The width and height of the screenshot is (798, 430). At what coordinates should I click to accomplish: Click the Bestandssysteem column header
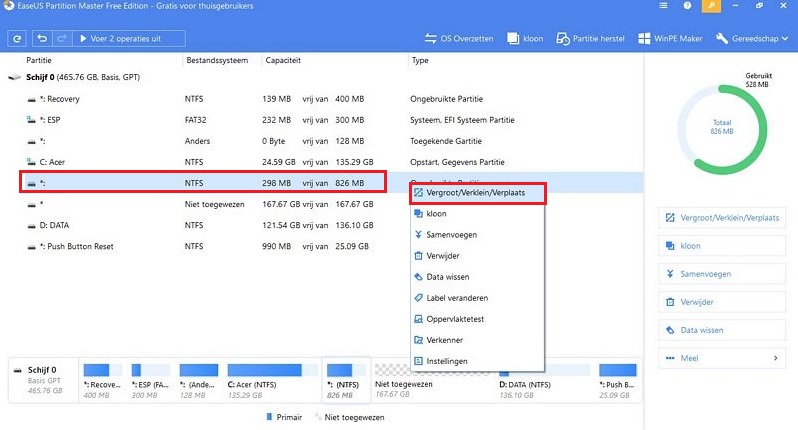[217, 60]
